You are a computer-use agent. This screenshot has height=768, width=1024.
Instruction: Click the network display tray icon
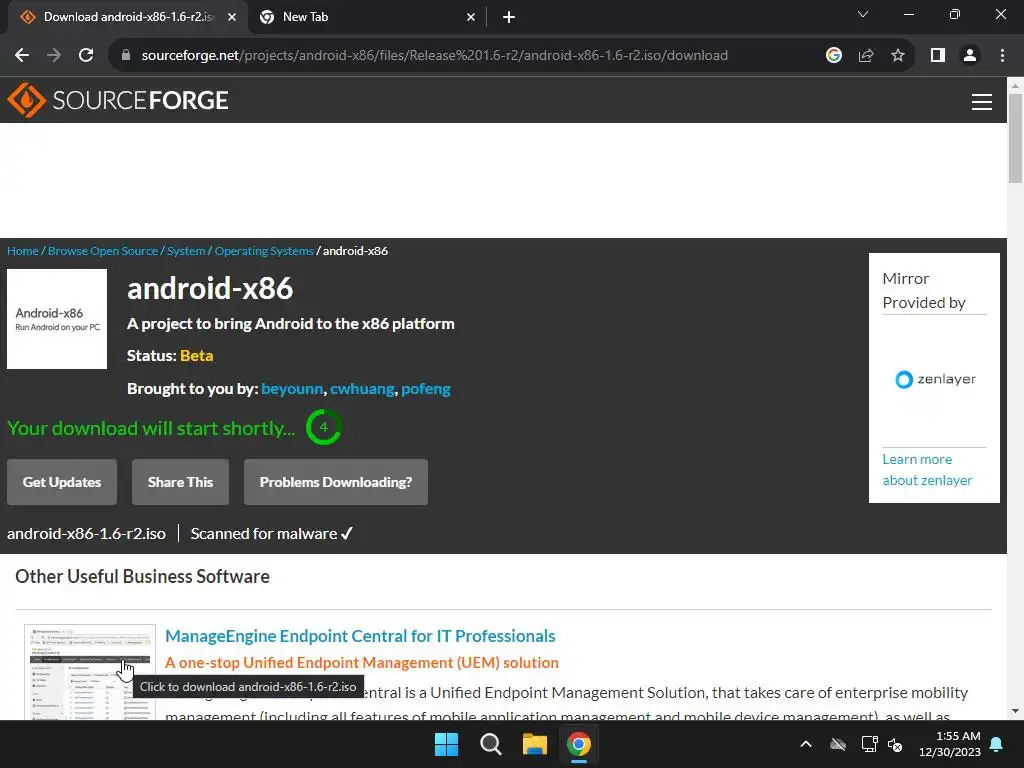[x=869, y=744]
